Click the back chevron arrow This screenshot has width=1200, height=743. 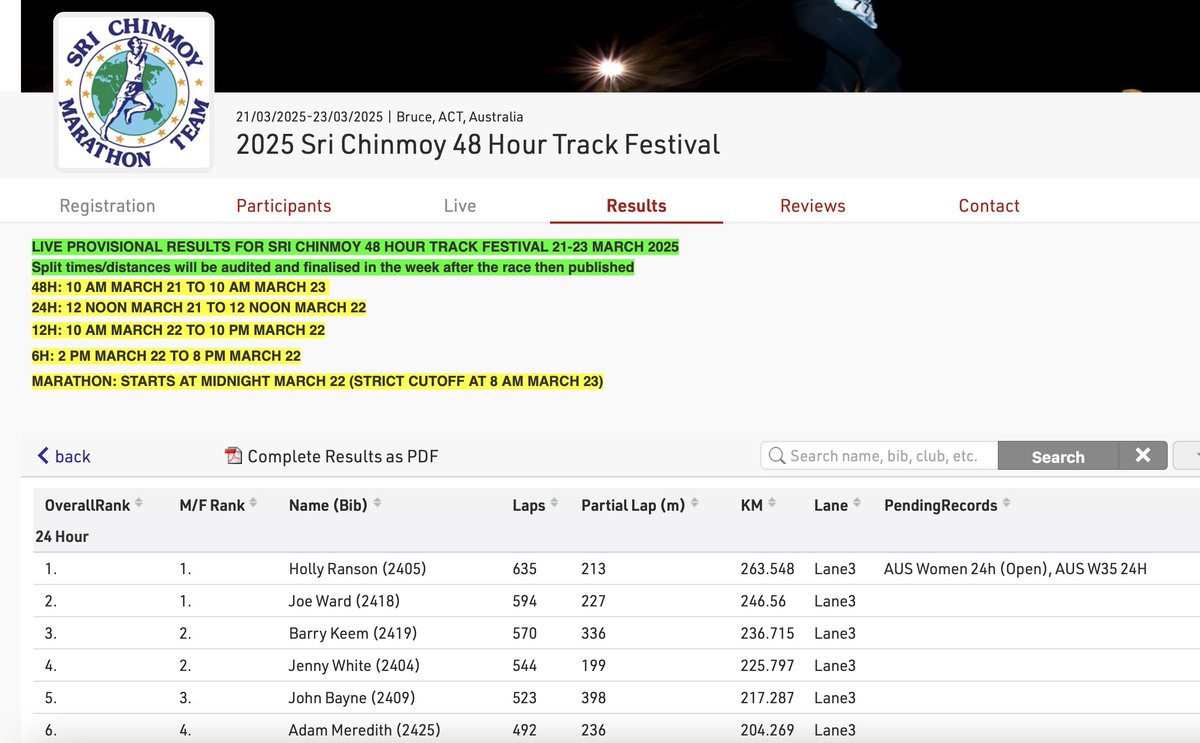click(x=43, y=456)
